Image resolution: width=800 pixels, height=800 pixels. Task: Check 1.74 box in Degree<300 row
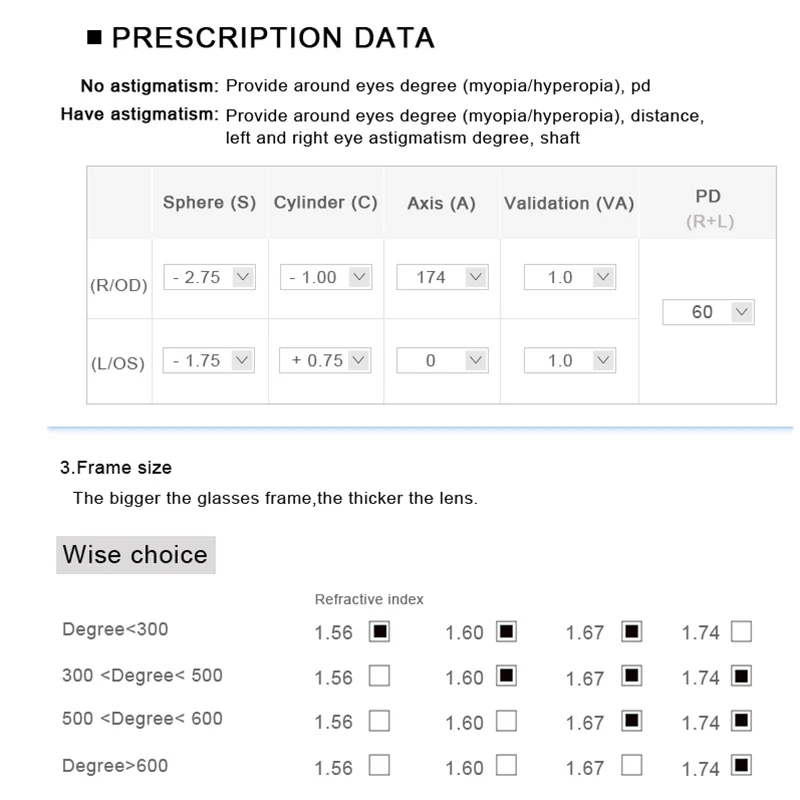pos(741,631)
